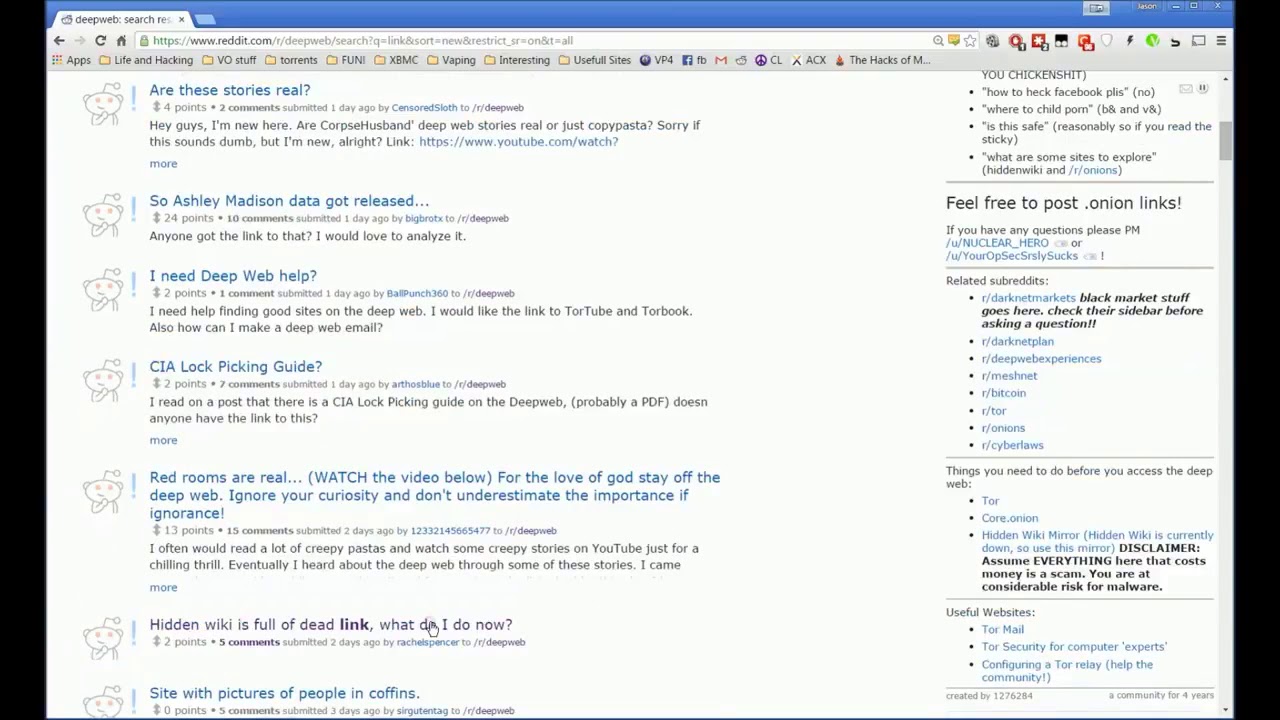Open the VO stuff bookmark folder
The height and width of the screenshot is (720, 1280).
tap(229, 60)
